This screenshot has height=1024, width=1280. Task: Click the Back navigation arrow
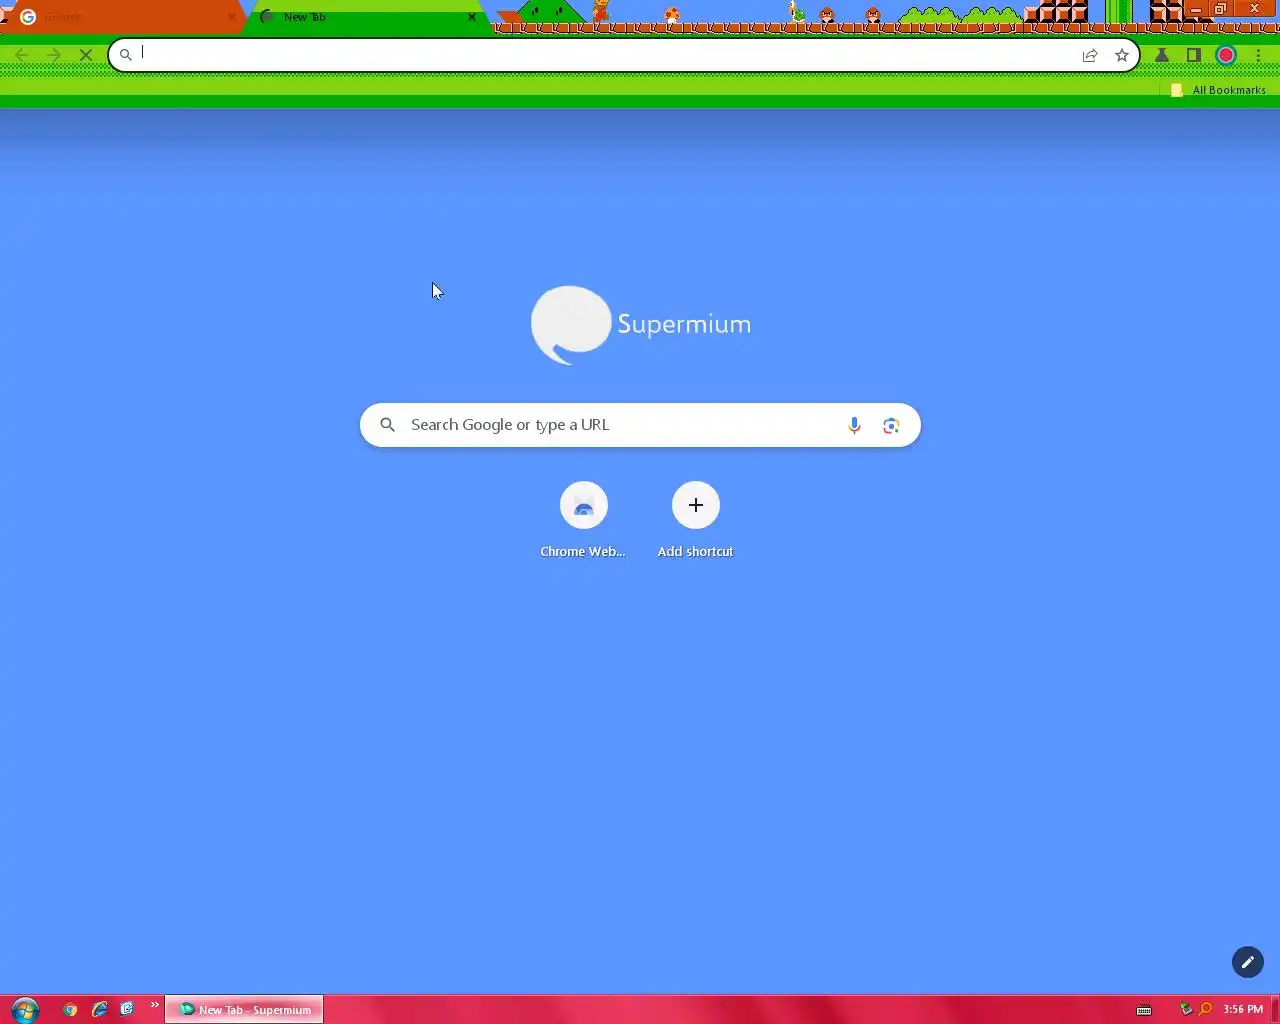[22, 55]
